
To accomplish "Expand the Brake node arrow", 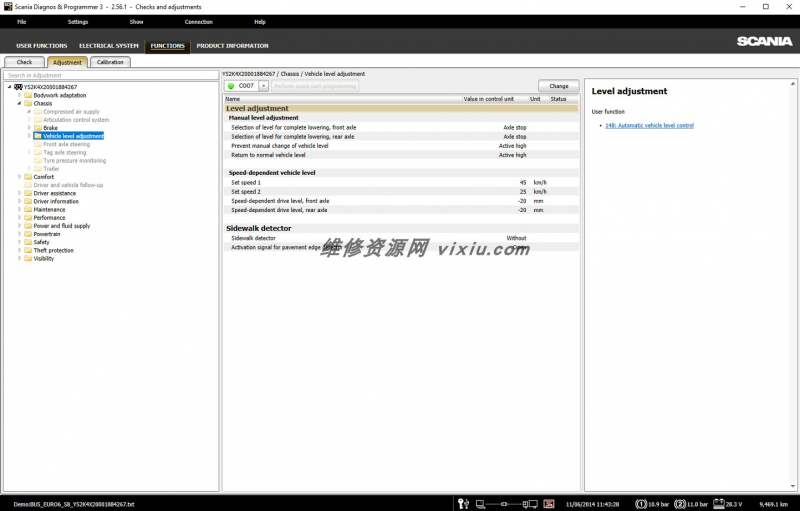I will coord(29,128).
